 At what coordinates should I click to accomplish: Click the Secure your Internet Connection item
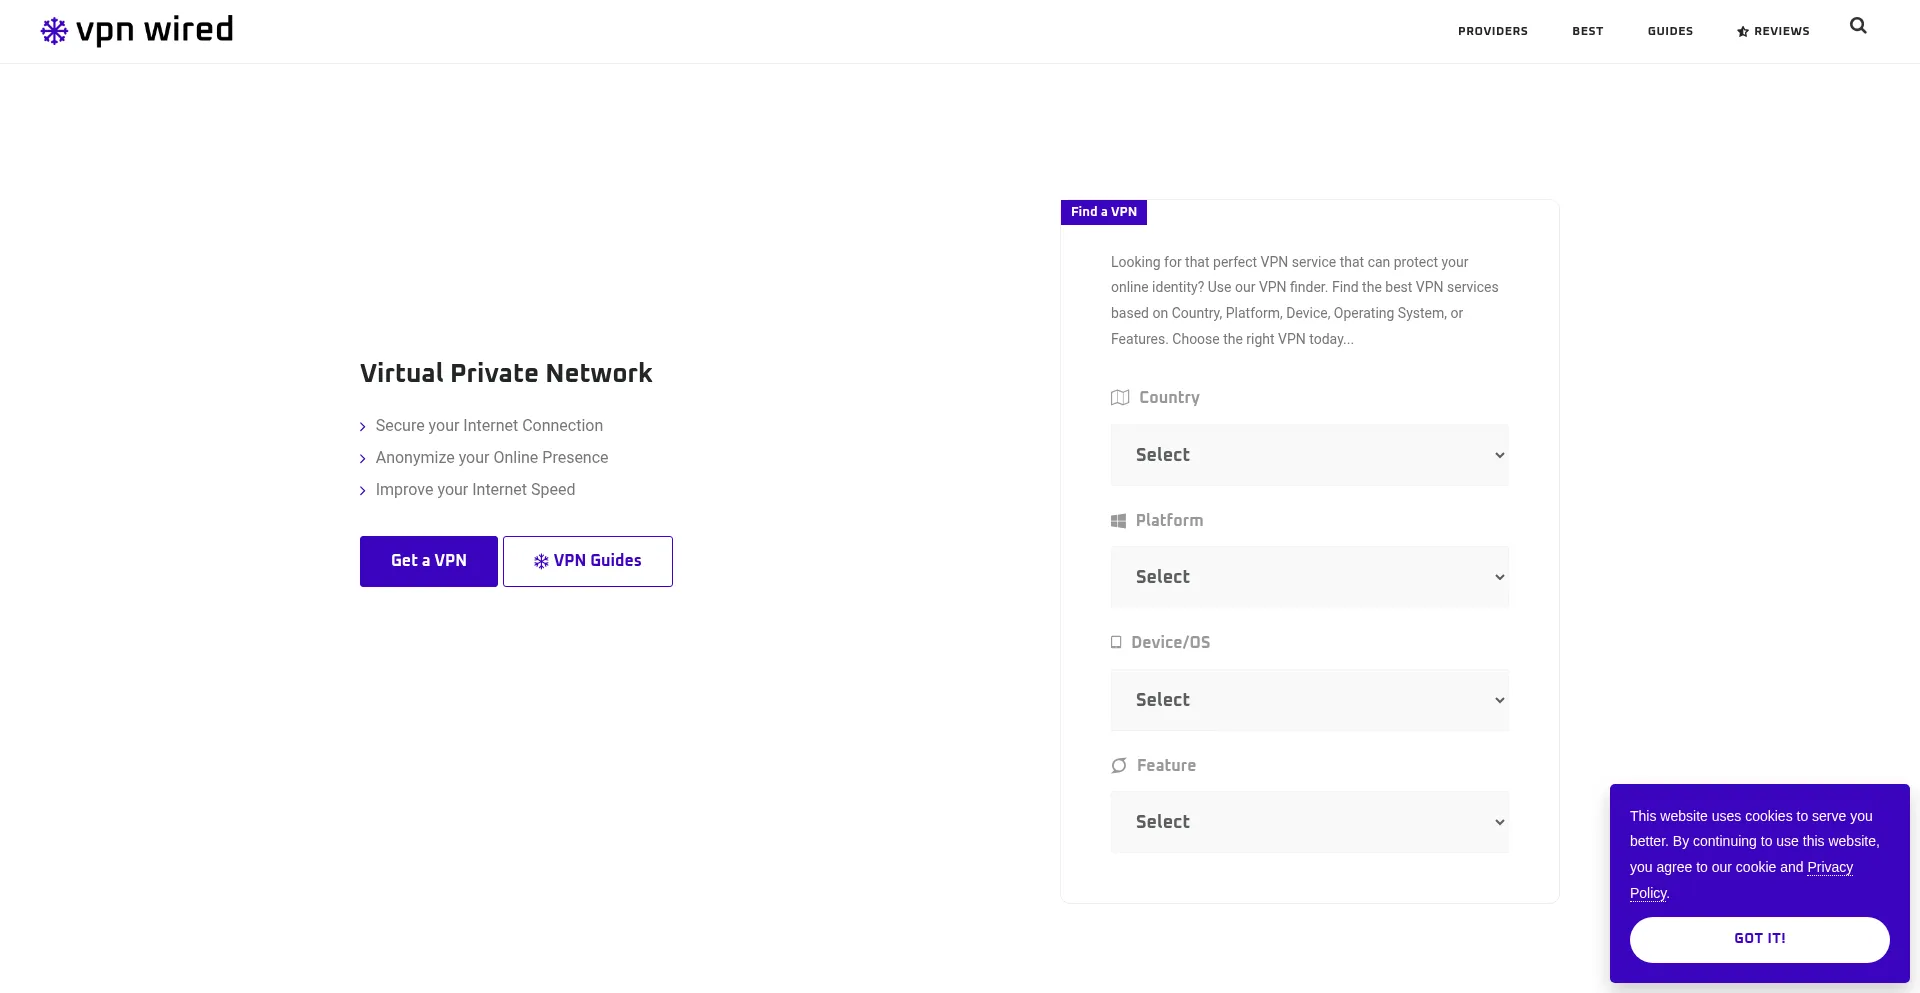[489, 426]
